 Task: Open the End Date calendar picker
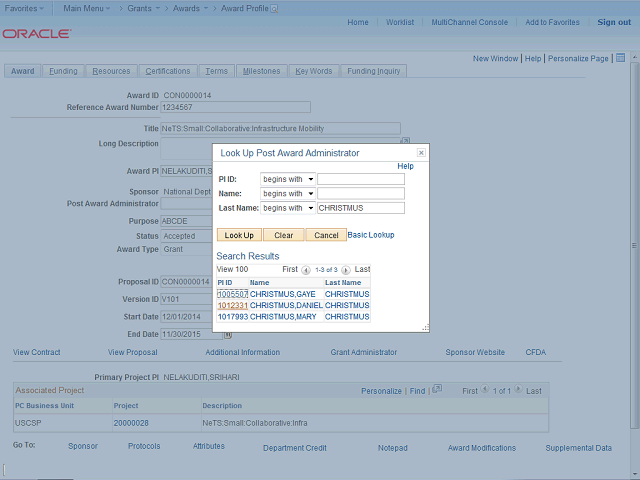coord(228,334)
